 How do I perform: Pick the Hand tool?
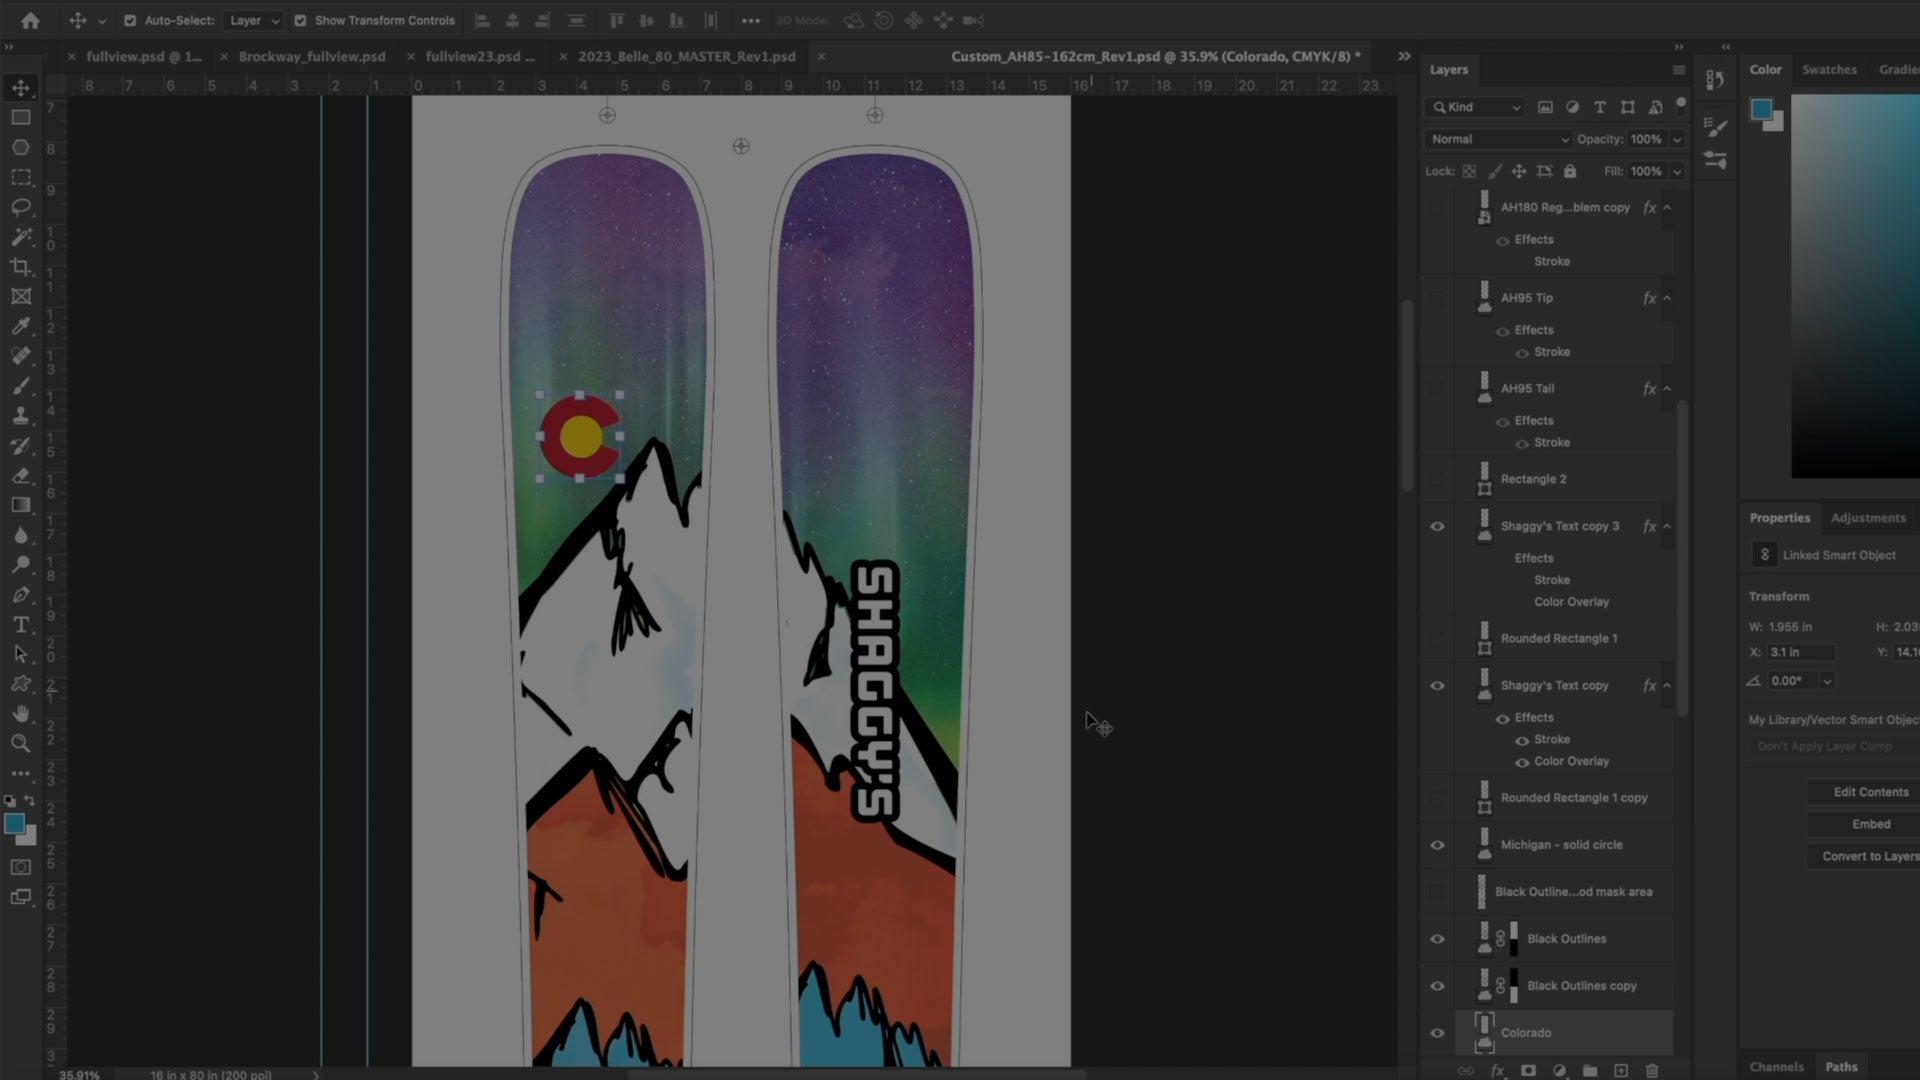21,713
